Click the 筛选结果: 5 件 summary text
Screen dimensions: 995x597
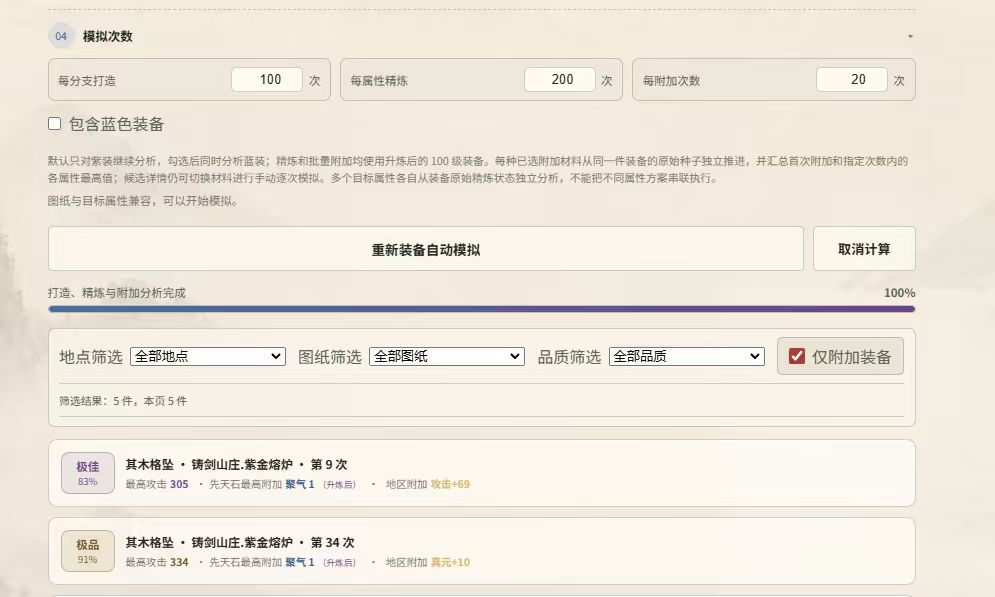click(x=123, y=401)
